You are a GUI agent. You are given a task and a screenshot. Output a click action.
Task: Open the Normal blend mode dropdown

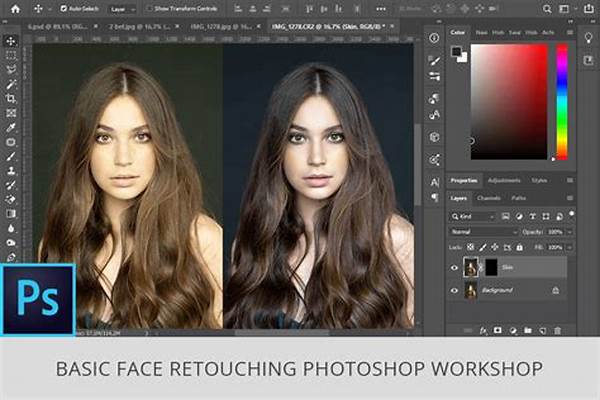coord(483,232)
